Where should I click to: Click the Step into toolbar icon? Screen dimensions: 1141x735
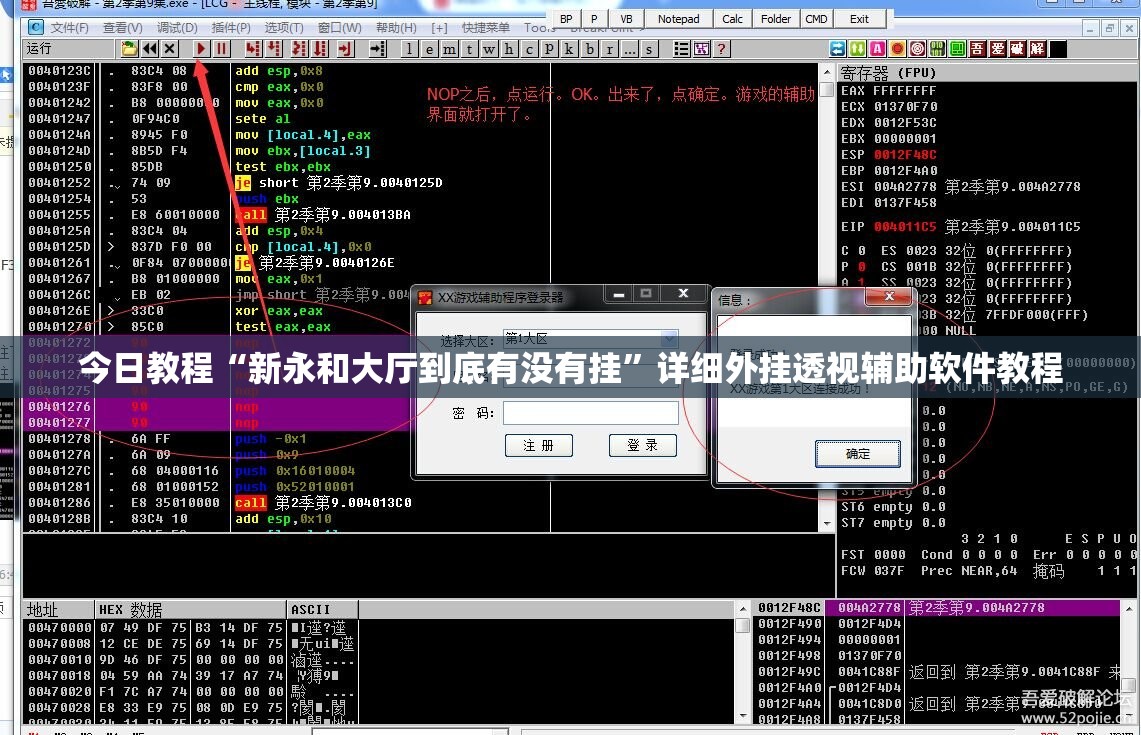point(252,49)
